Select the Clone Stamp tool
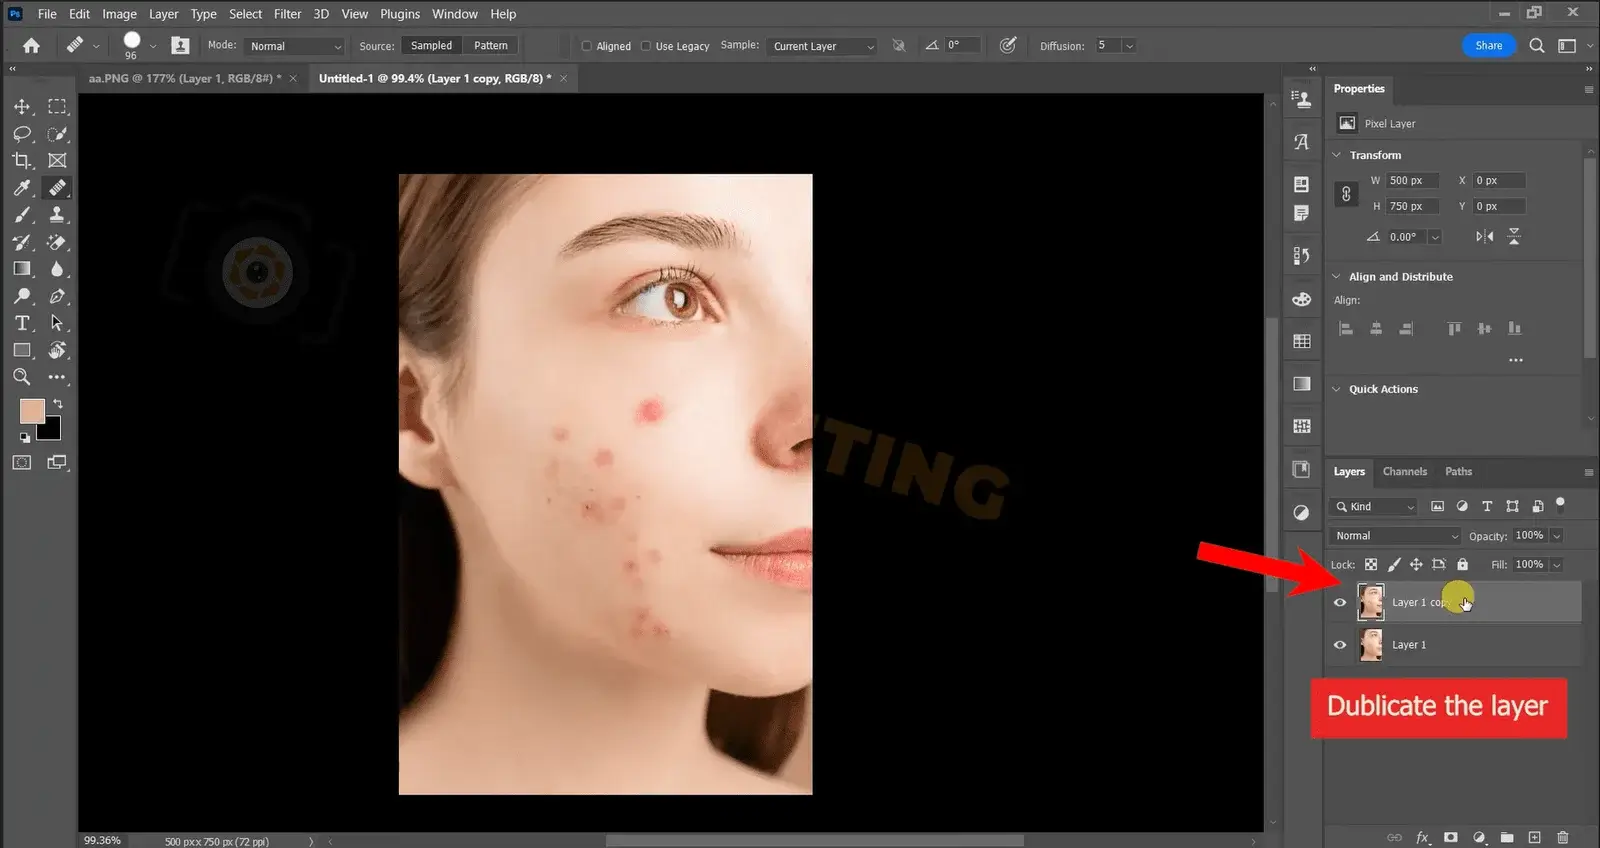1600x848 pixels. point(57,215)
